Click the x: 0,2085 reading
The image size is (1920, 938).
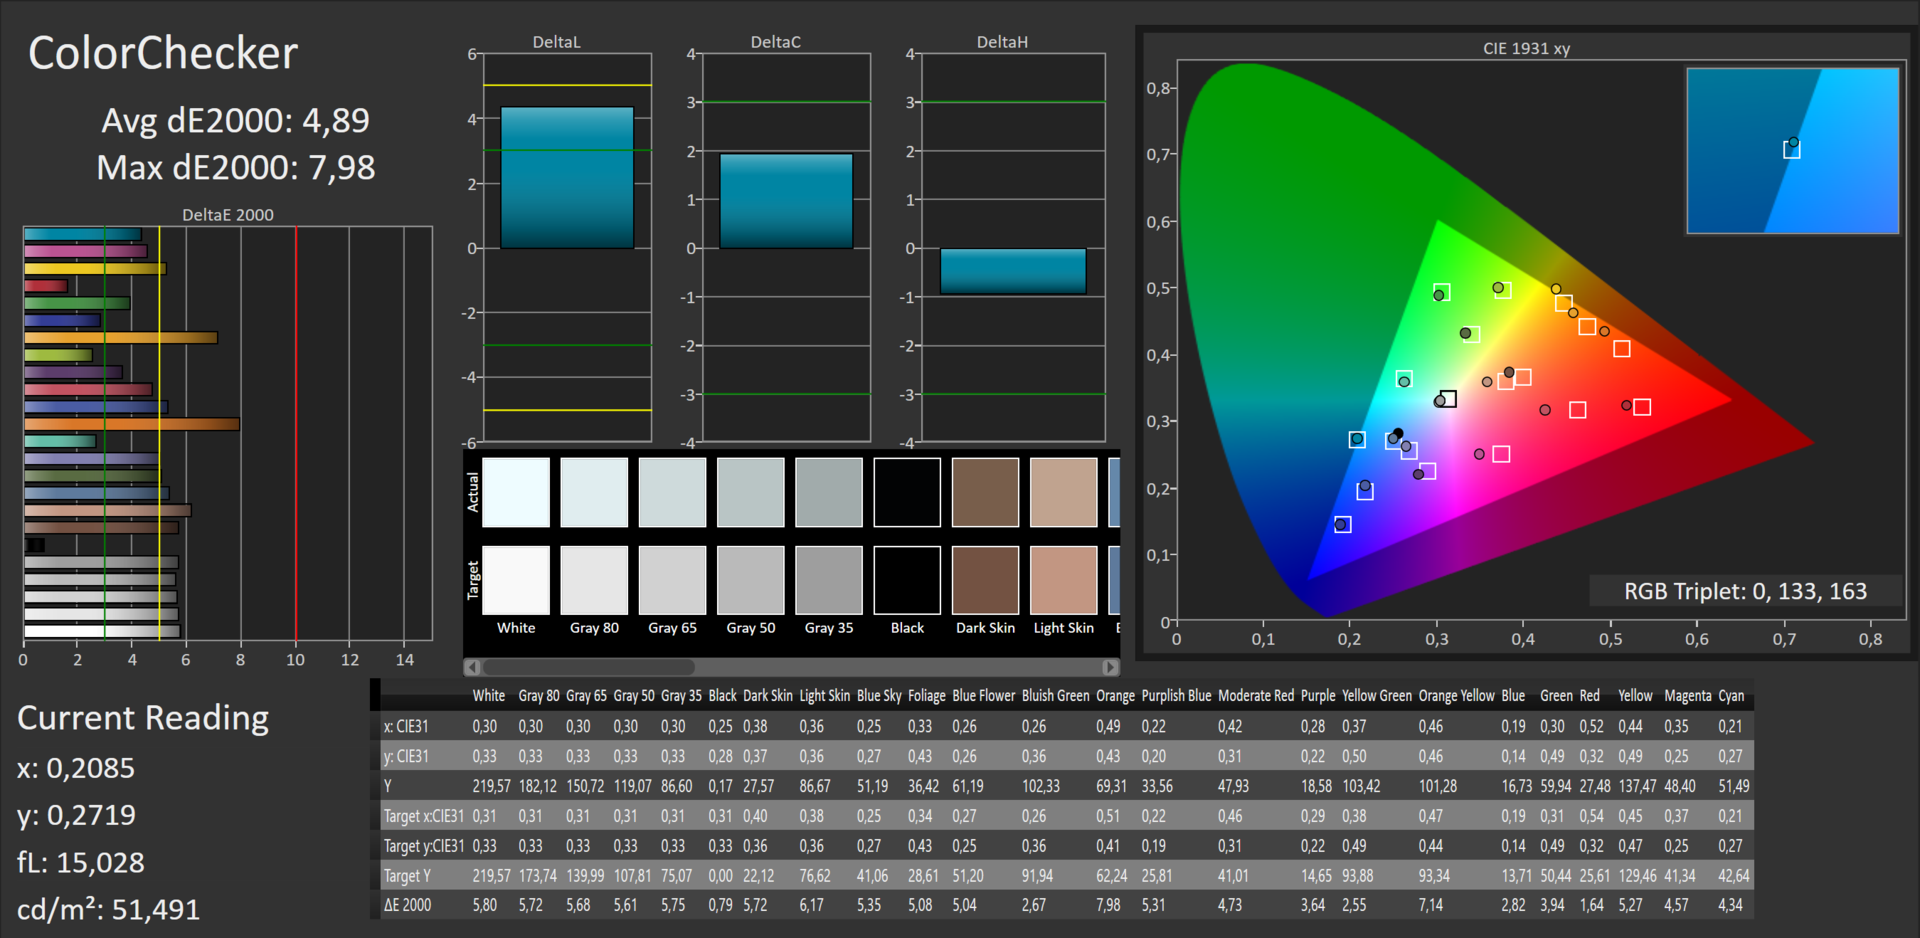[76, 768]
